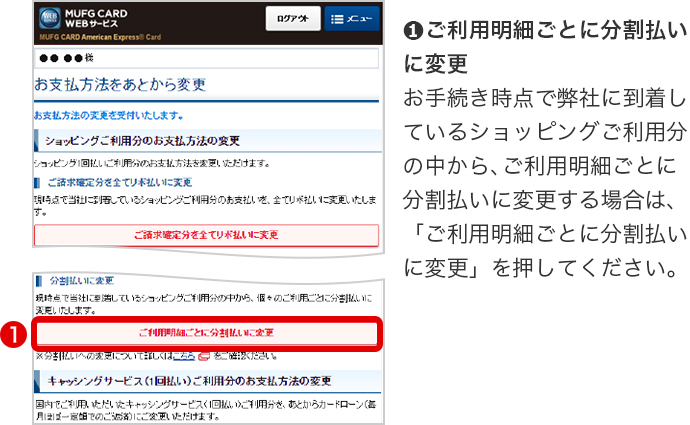Click the 分割払いに変更 subheading
The height and width of the screenshot is (425, 690).
click(x=80, y=279)
